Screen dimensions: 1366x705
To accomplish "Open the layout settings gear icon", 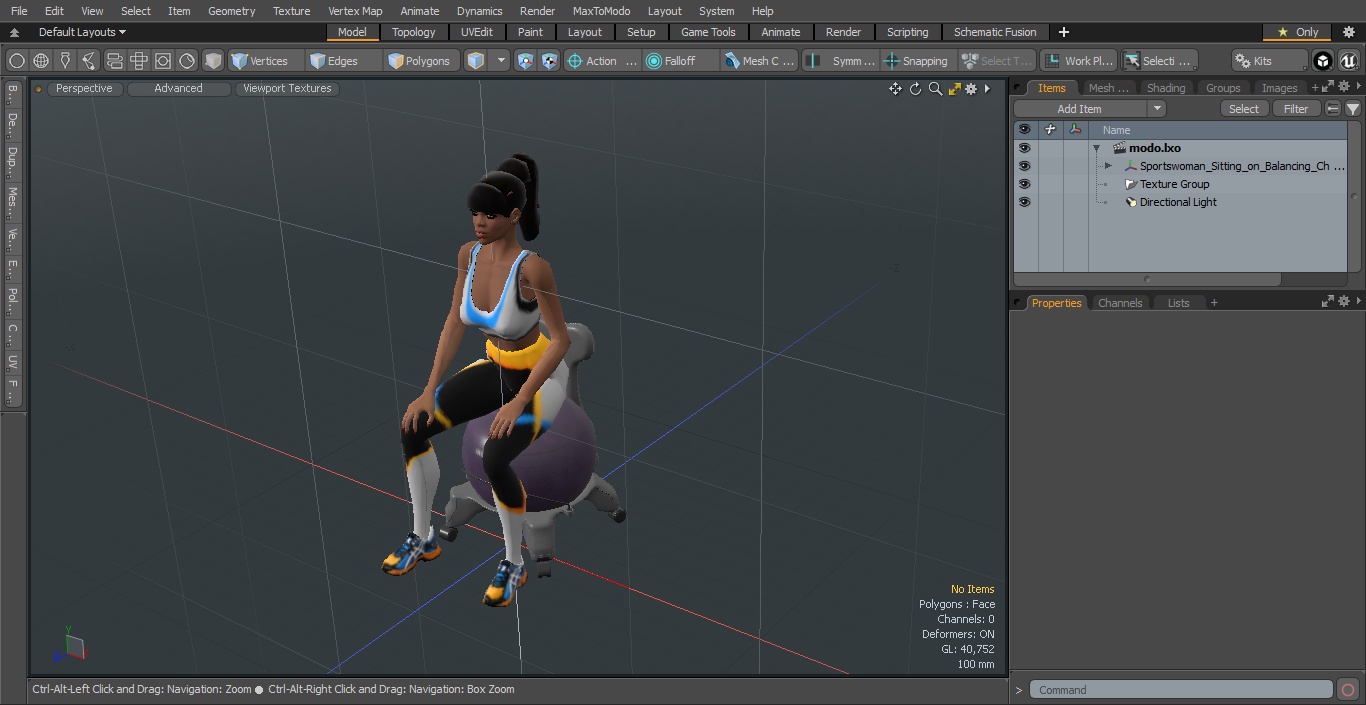I will pos(1348,32).
